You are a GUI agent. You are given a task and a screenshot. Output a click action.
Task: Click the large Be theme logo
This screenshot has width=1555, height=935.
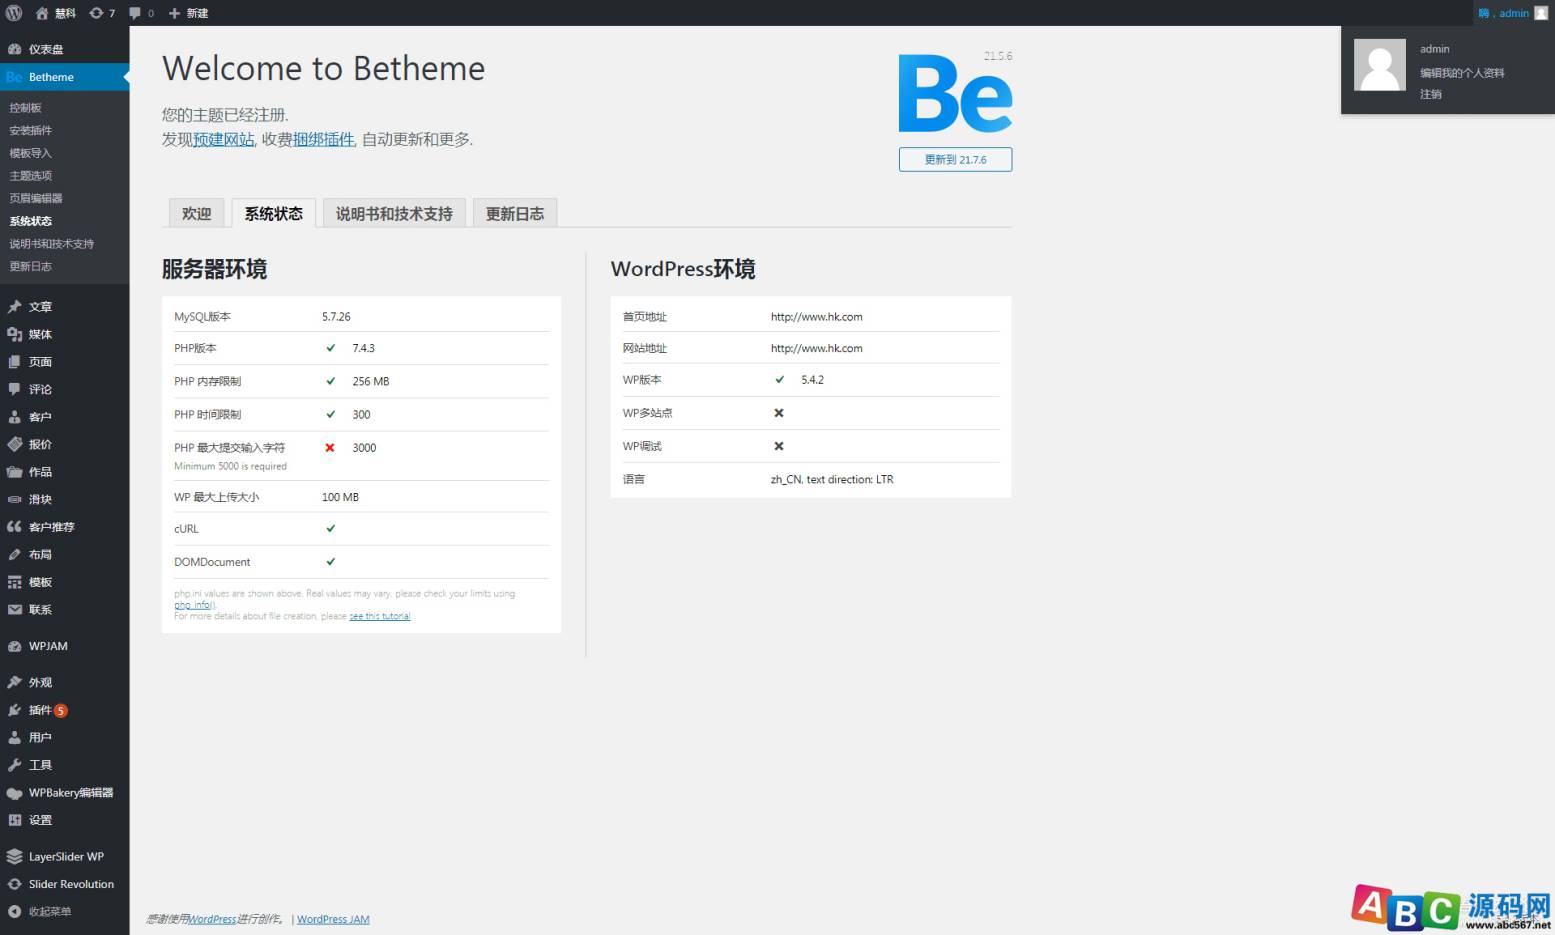[955, 93]
